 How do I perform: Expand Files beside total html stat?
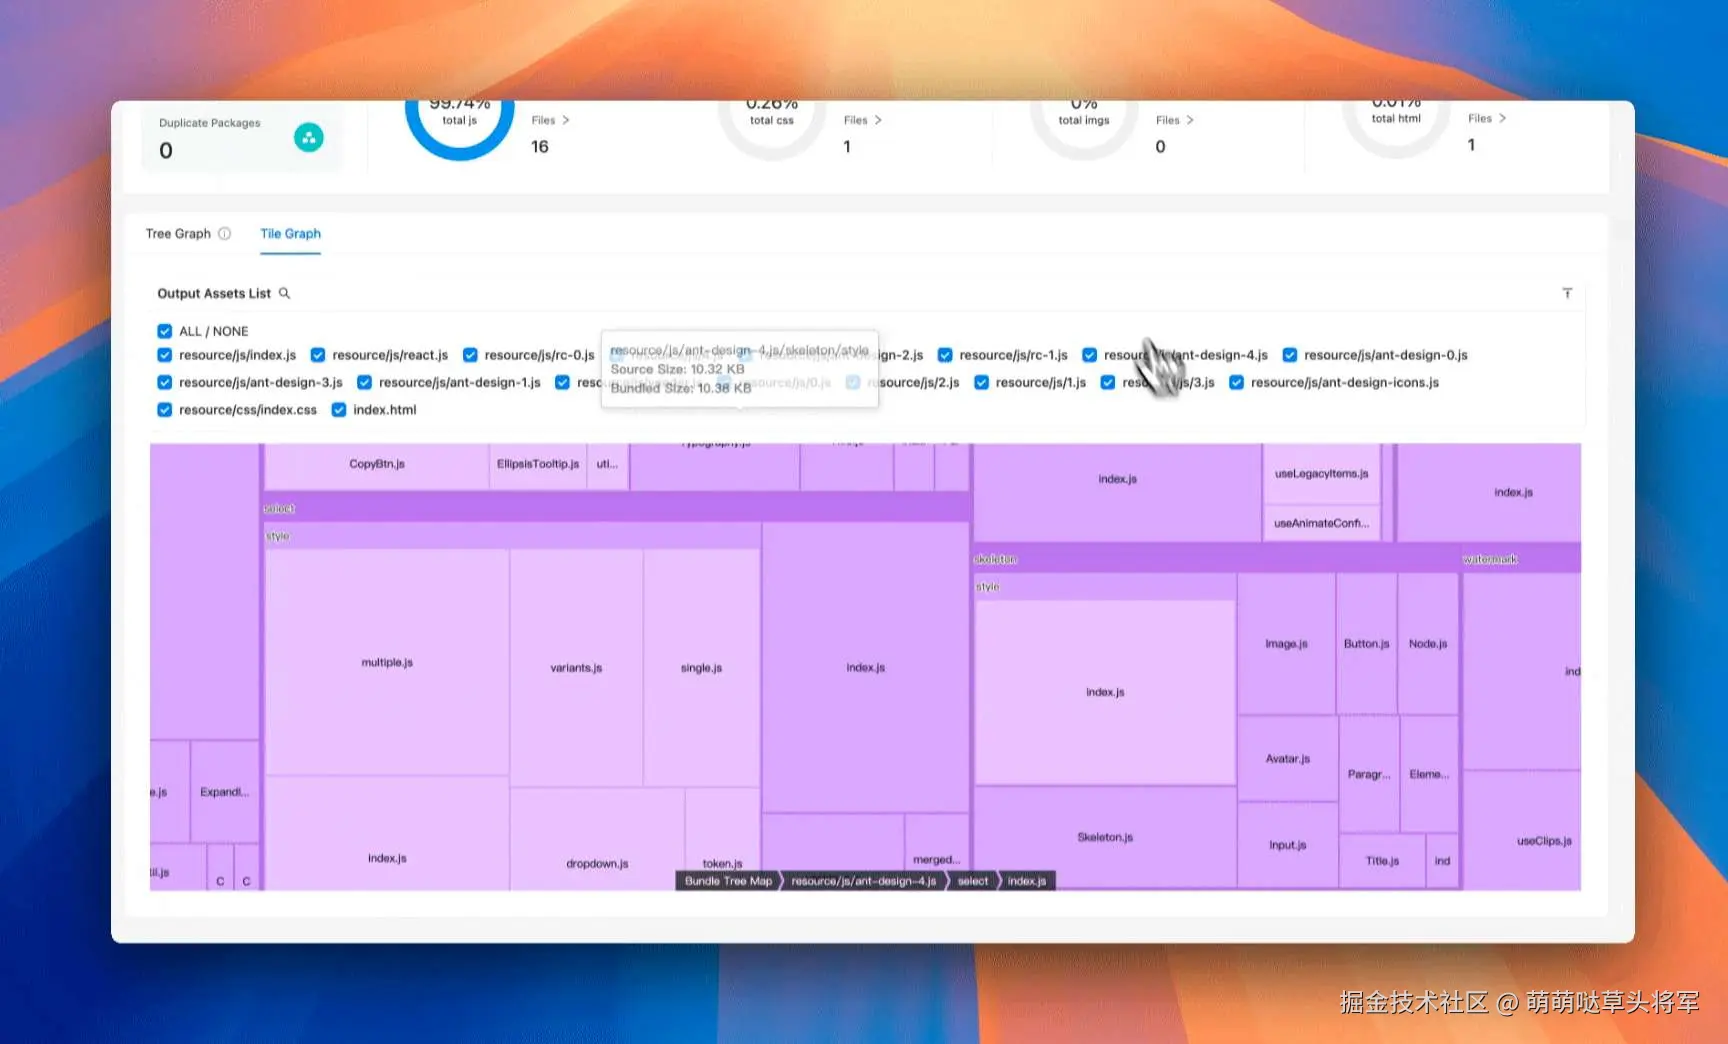1486,117
